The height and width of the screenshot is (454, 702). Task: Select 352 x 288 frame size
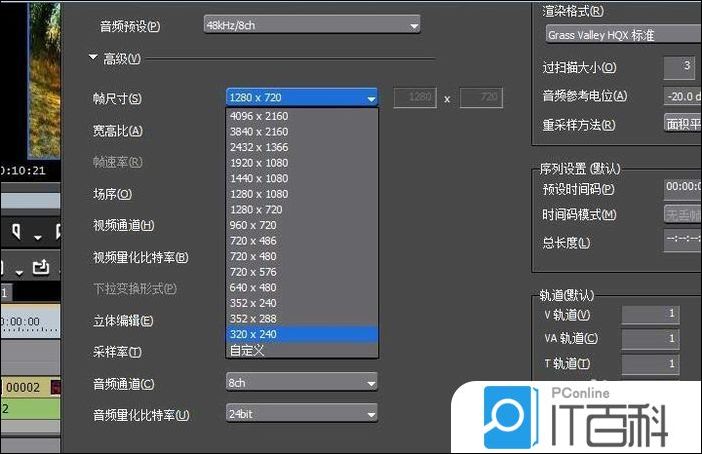click(x=302, y=318)
